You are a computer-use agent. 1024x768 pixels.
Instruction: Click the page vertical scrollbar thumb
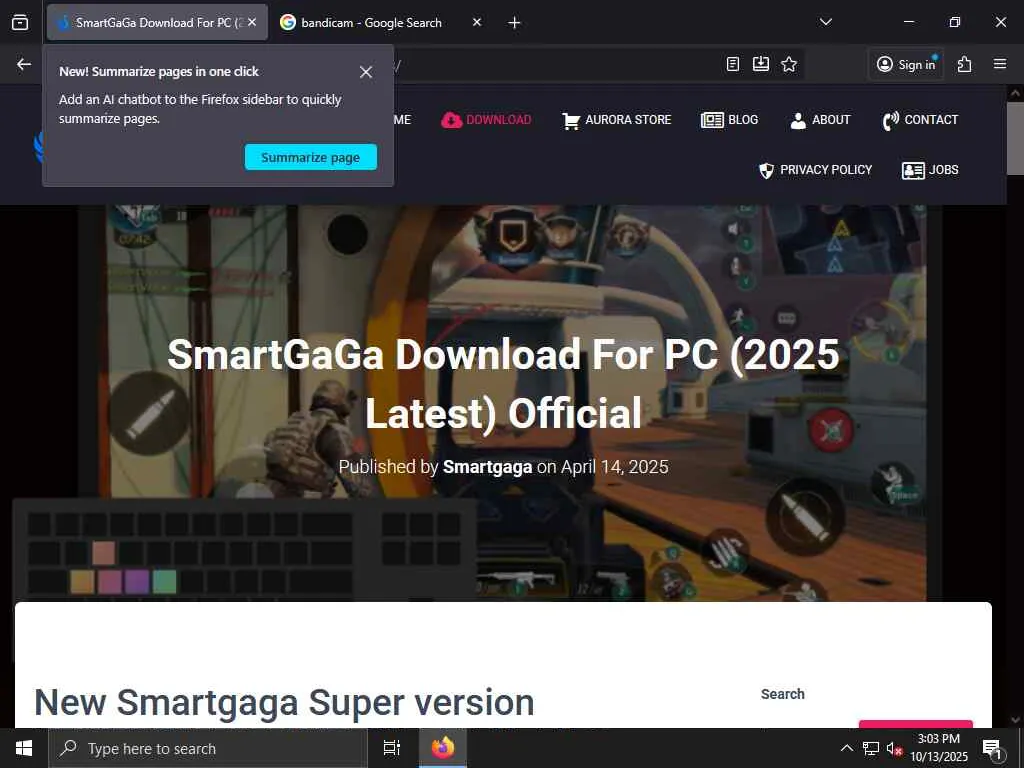[x=1015, y=138]
